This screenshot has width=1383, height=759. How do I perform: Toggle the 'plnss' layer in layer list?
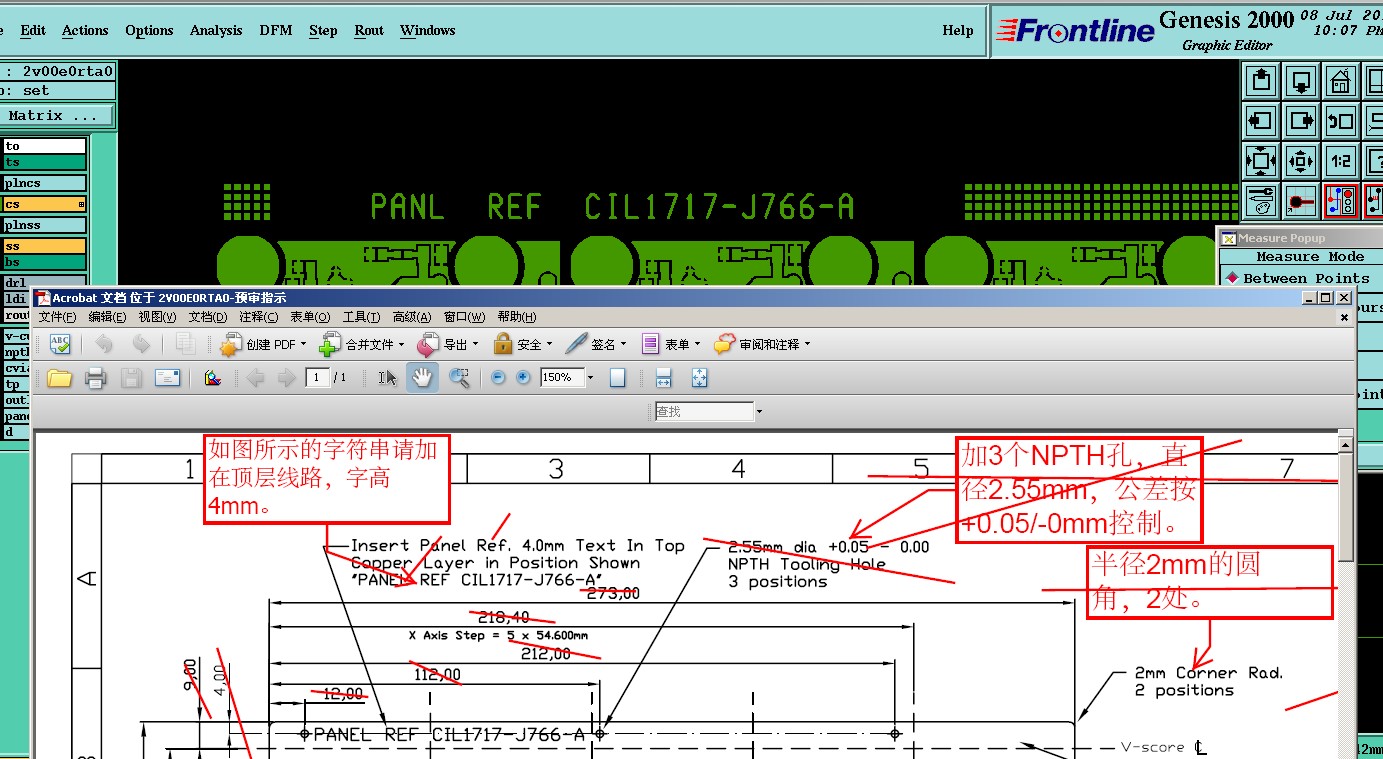pyautogui.click(x=44, y=225)
